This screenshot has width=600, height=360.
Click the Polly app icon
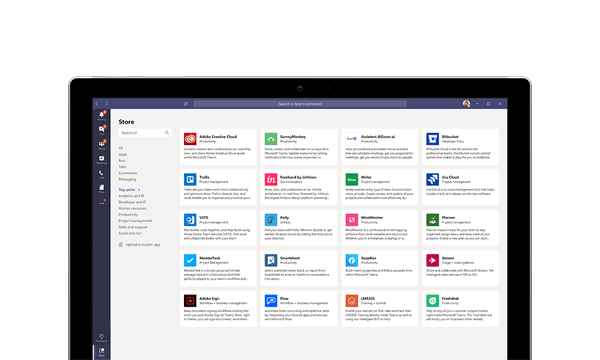[x=271, y=220]
